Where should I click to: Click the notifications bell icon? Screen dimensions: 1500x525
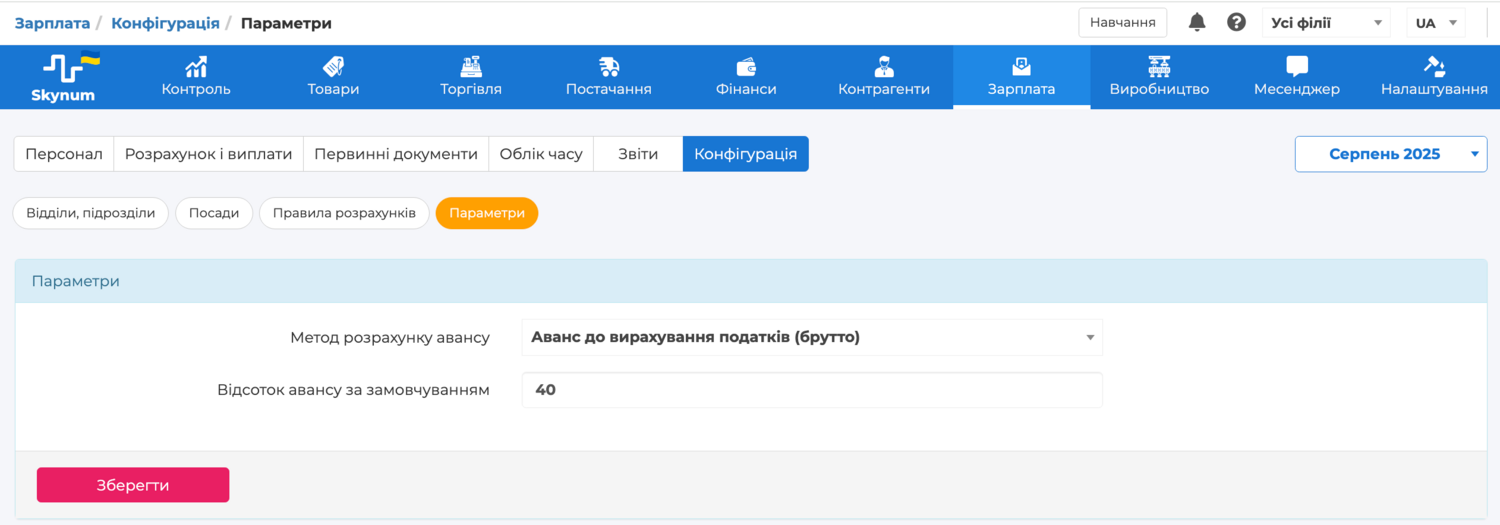click(x=1197, y=22)
